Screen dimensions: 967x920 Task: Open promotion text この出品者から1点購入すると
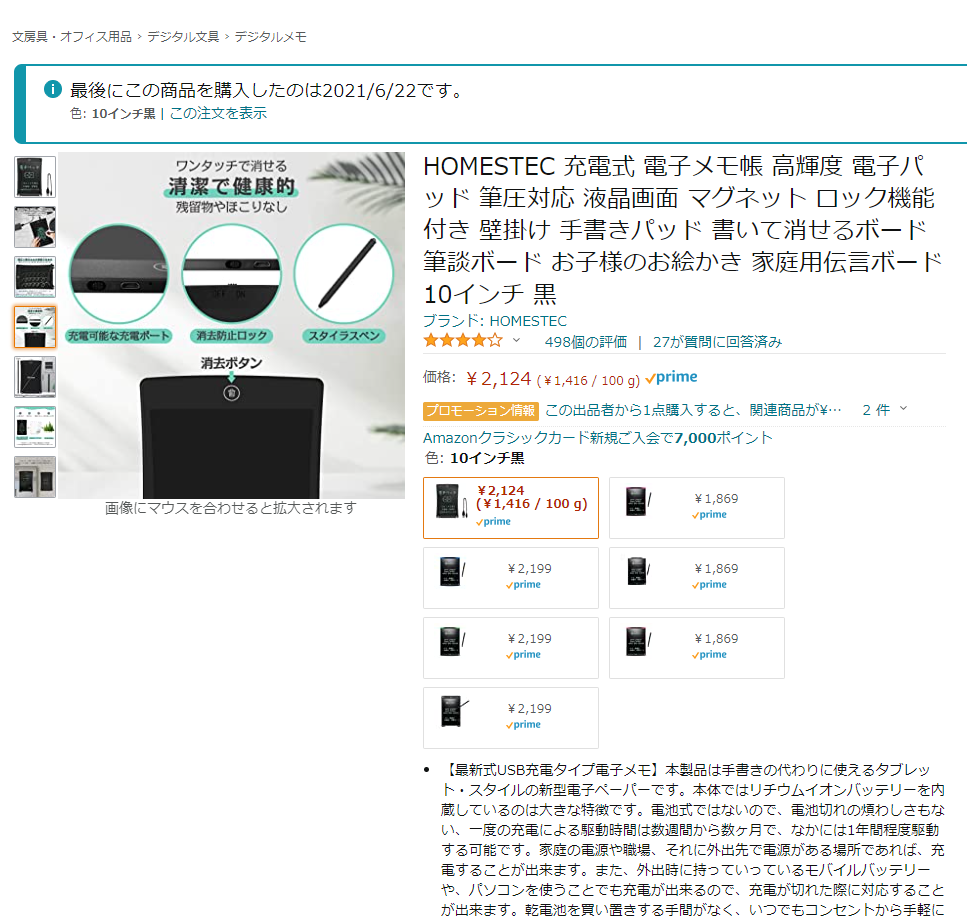[x=693, y=411]
